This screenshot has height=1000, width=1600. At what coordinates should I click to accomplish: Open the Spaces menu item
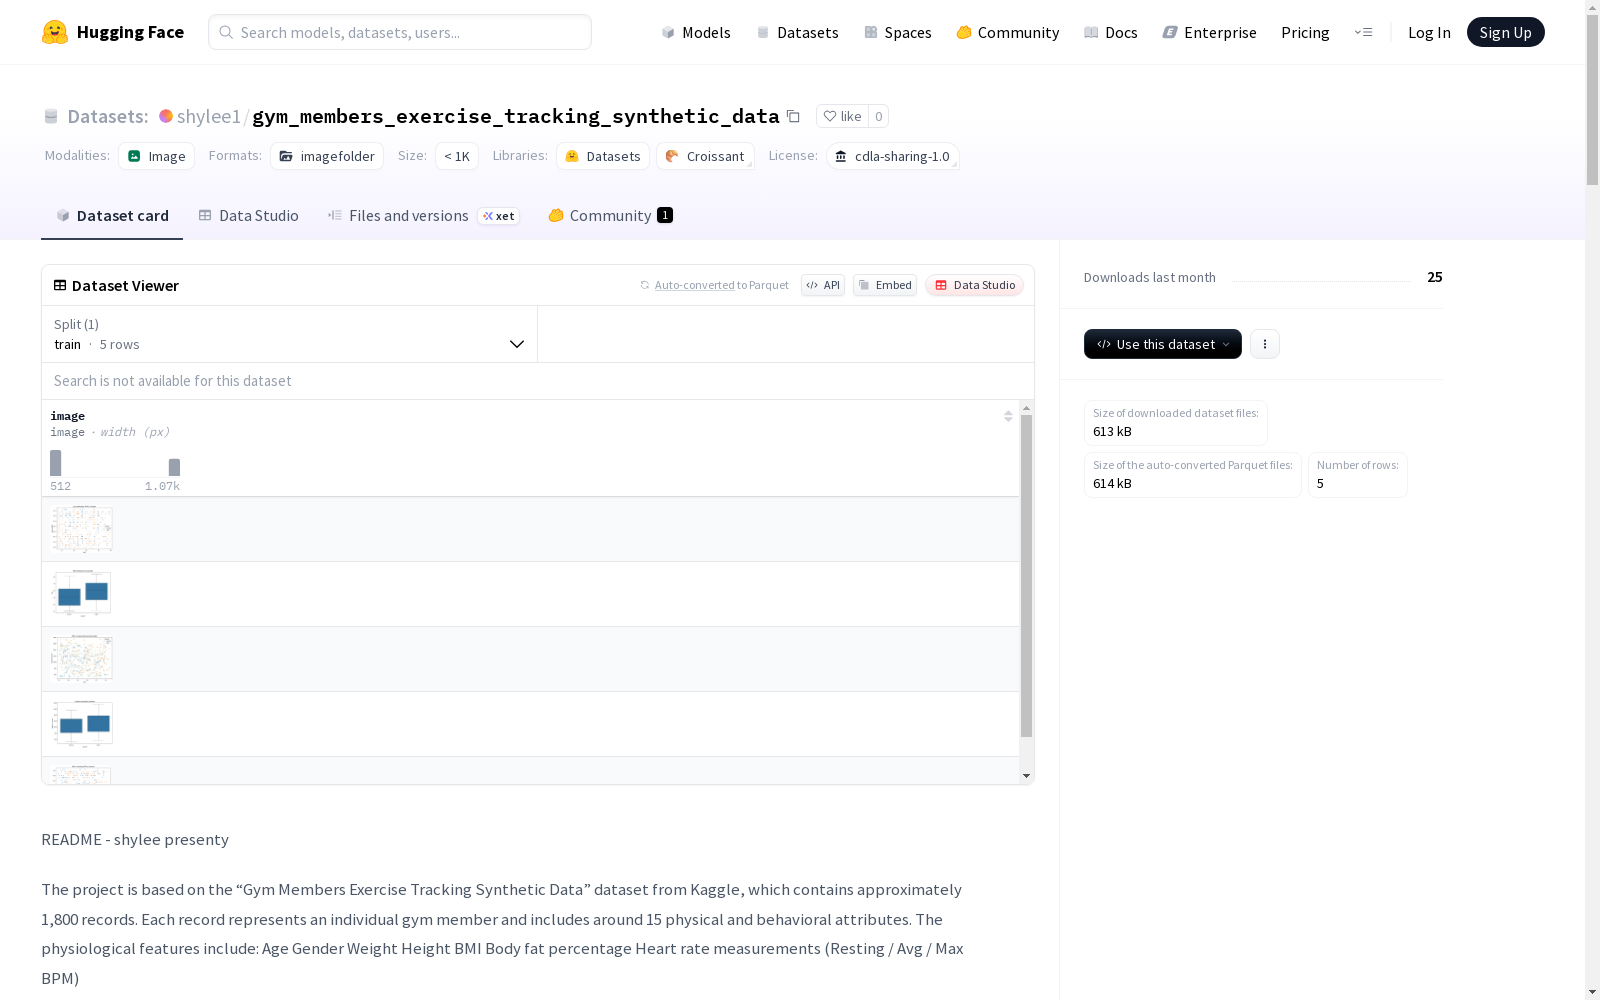(898, 32)
